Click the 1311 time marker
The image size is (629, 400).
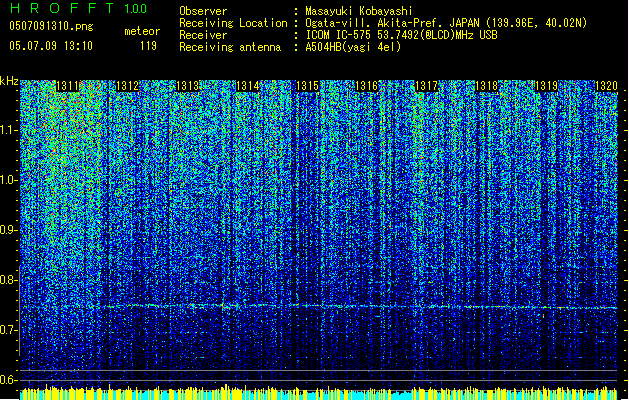click(68, 86)
